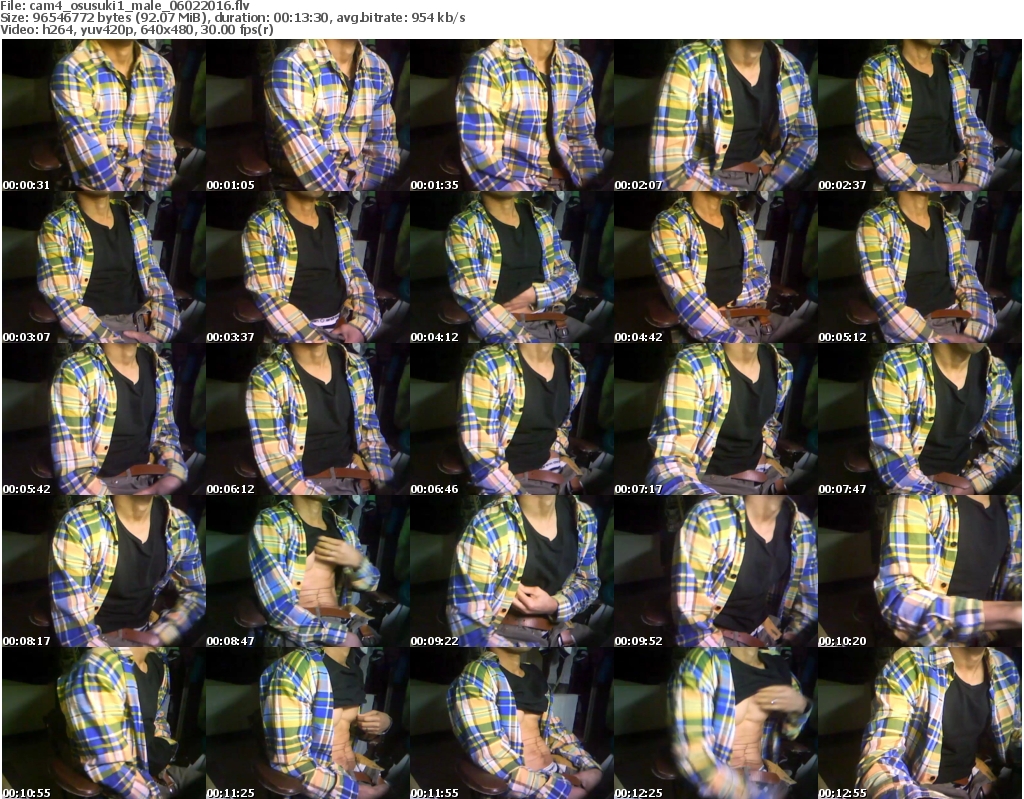Select the thumbnail stamped 00:04:42

715,267
